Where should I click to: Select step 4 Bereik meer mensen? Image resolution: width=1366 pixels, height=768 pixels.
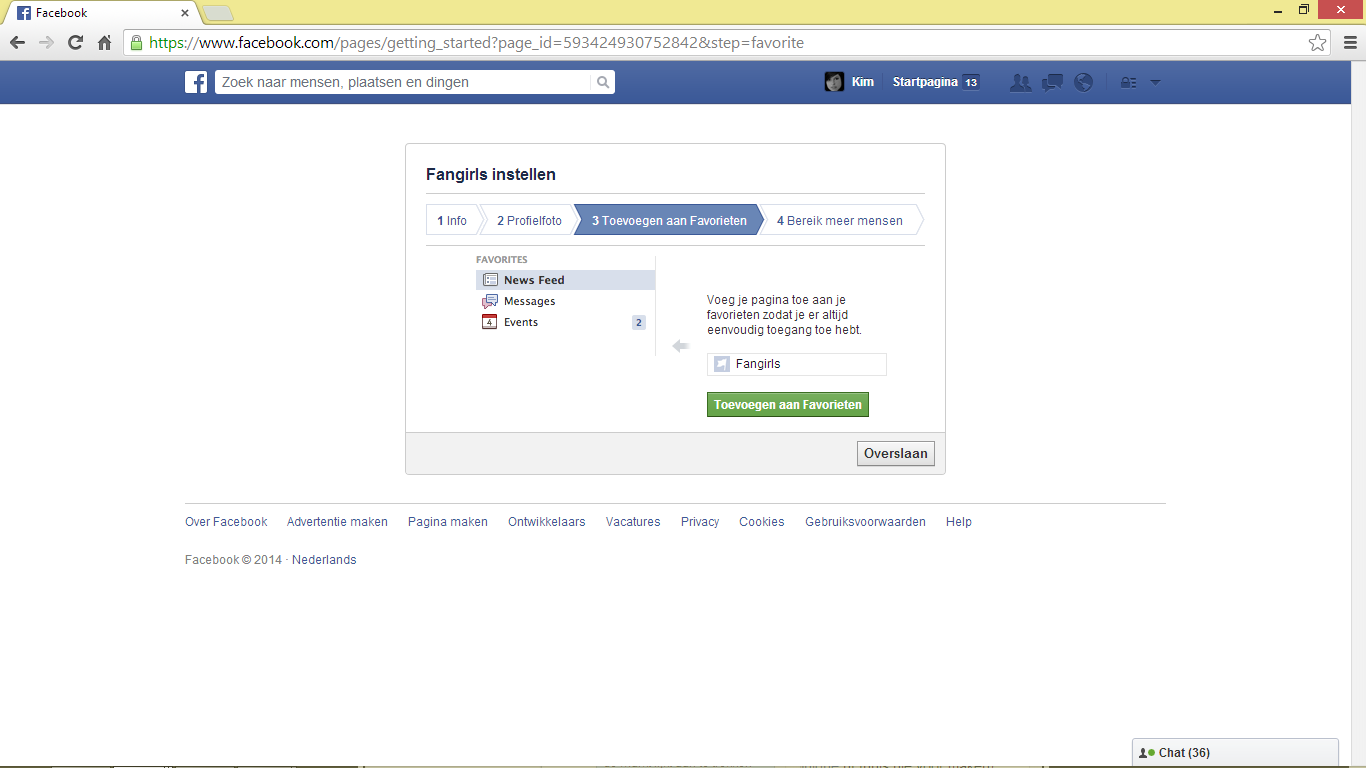(840, 221)
